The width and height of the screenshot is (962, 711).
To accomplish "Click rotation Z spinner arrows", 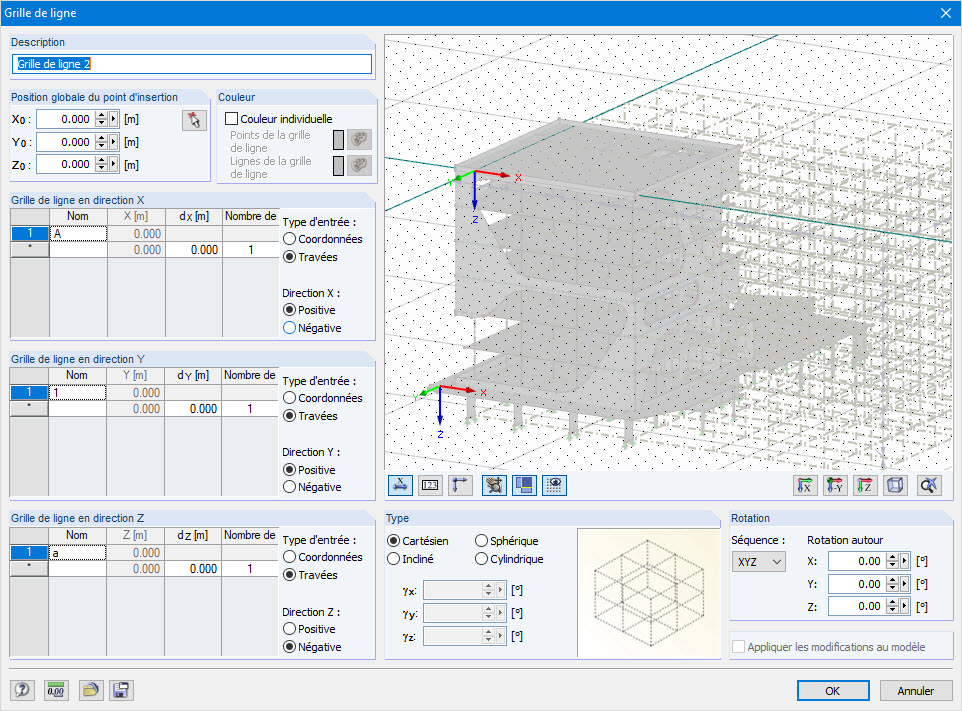I will click(x=893, y=606).
